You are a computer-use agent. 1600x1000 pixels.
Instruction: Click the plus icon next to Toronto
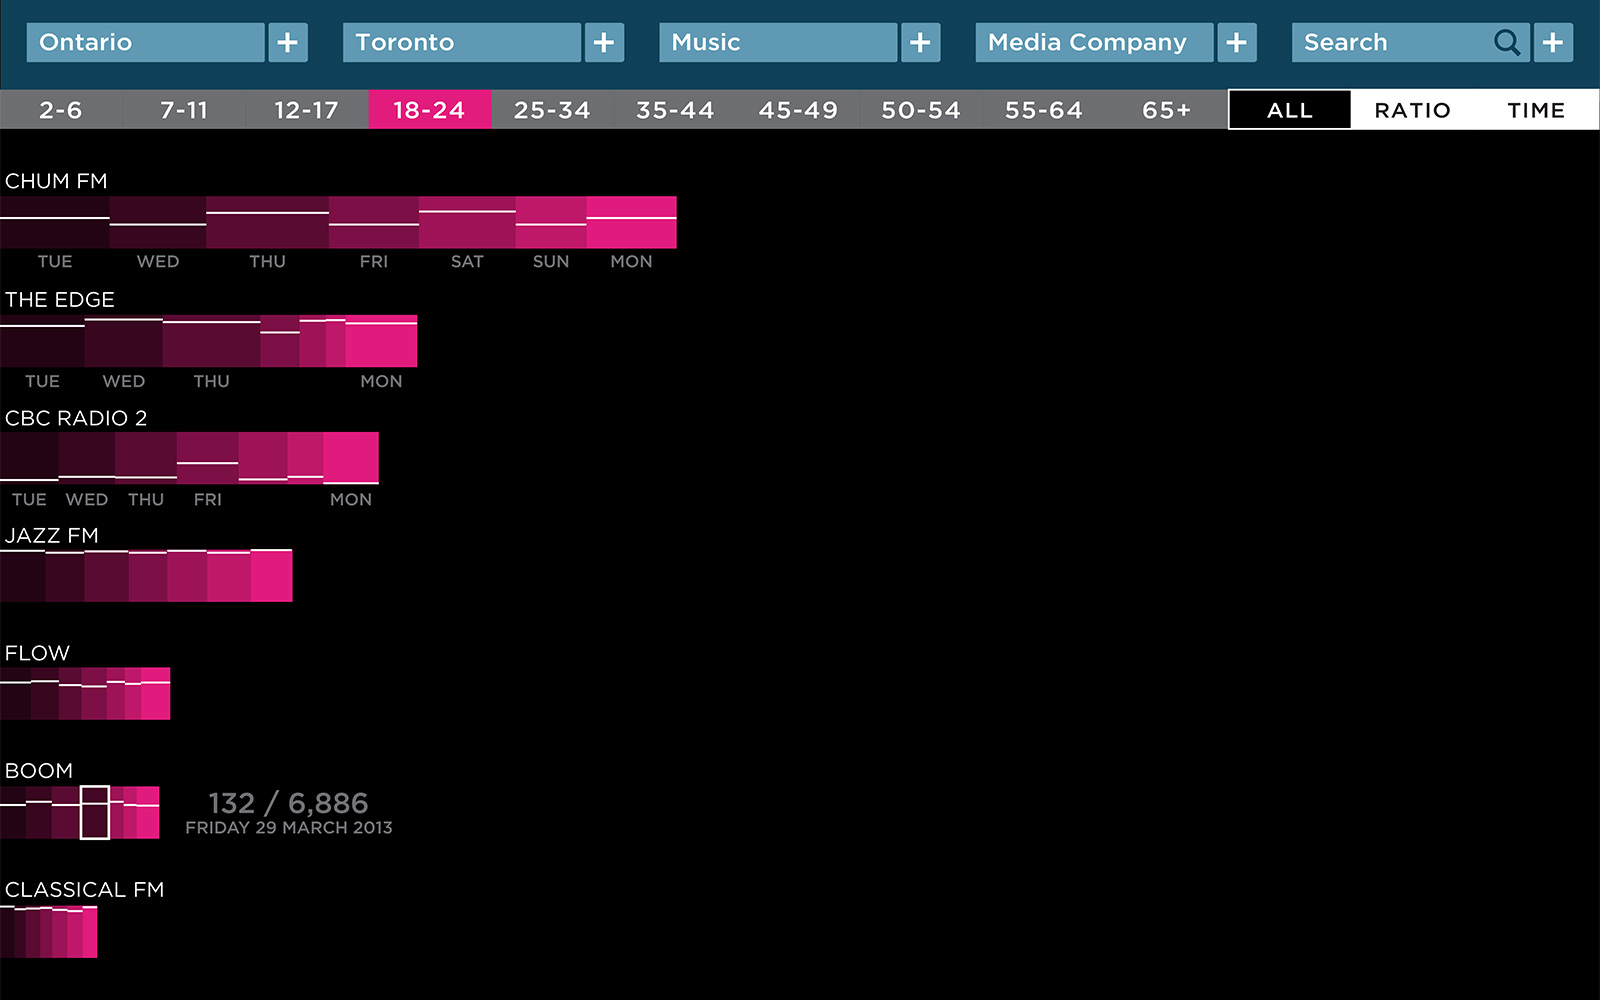pos(604,43)
